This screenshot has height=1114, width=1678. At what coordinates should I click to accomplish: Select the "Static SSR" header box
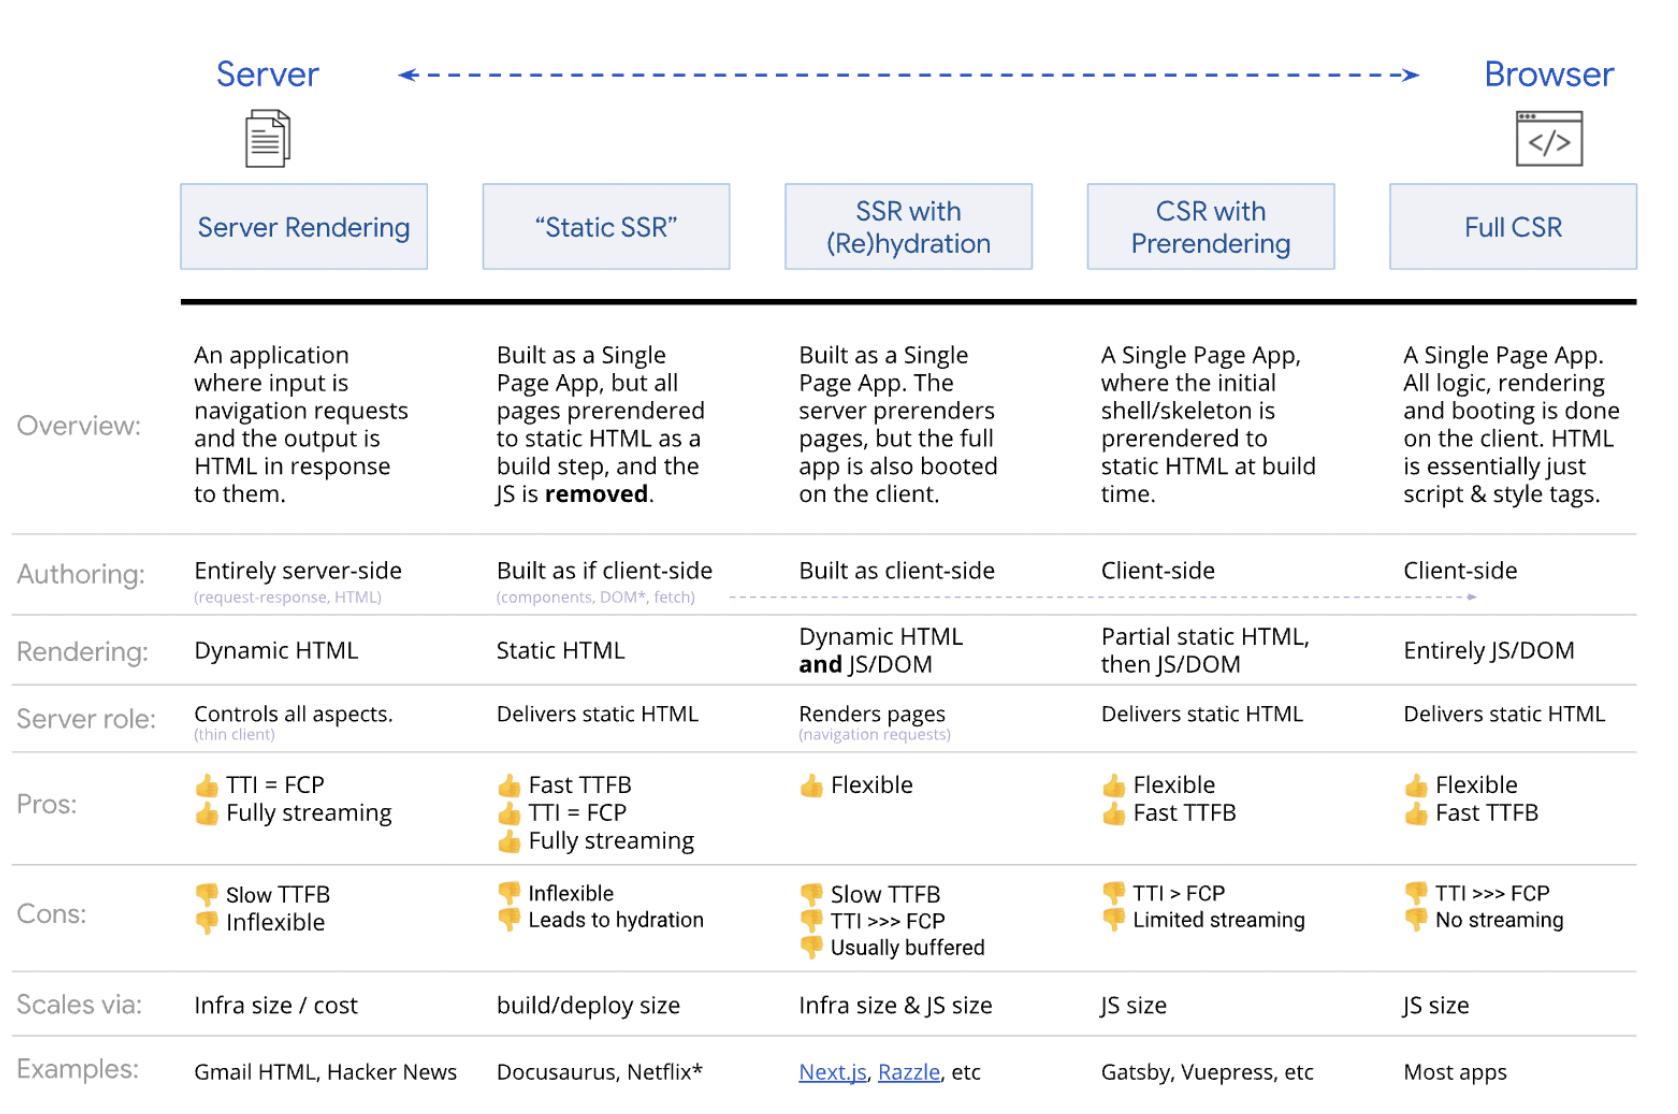tap(606, 227)
